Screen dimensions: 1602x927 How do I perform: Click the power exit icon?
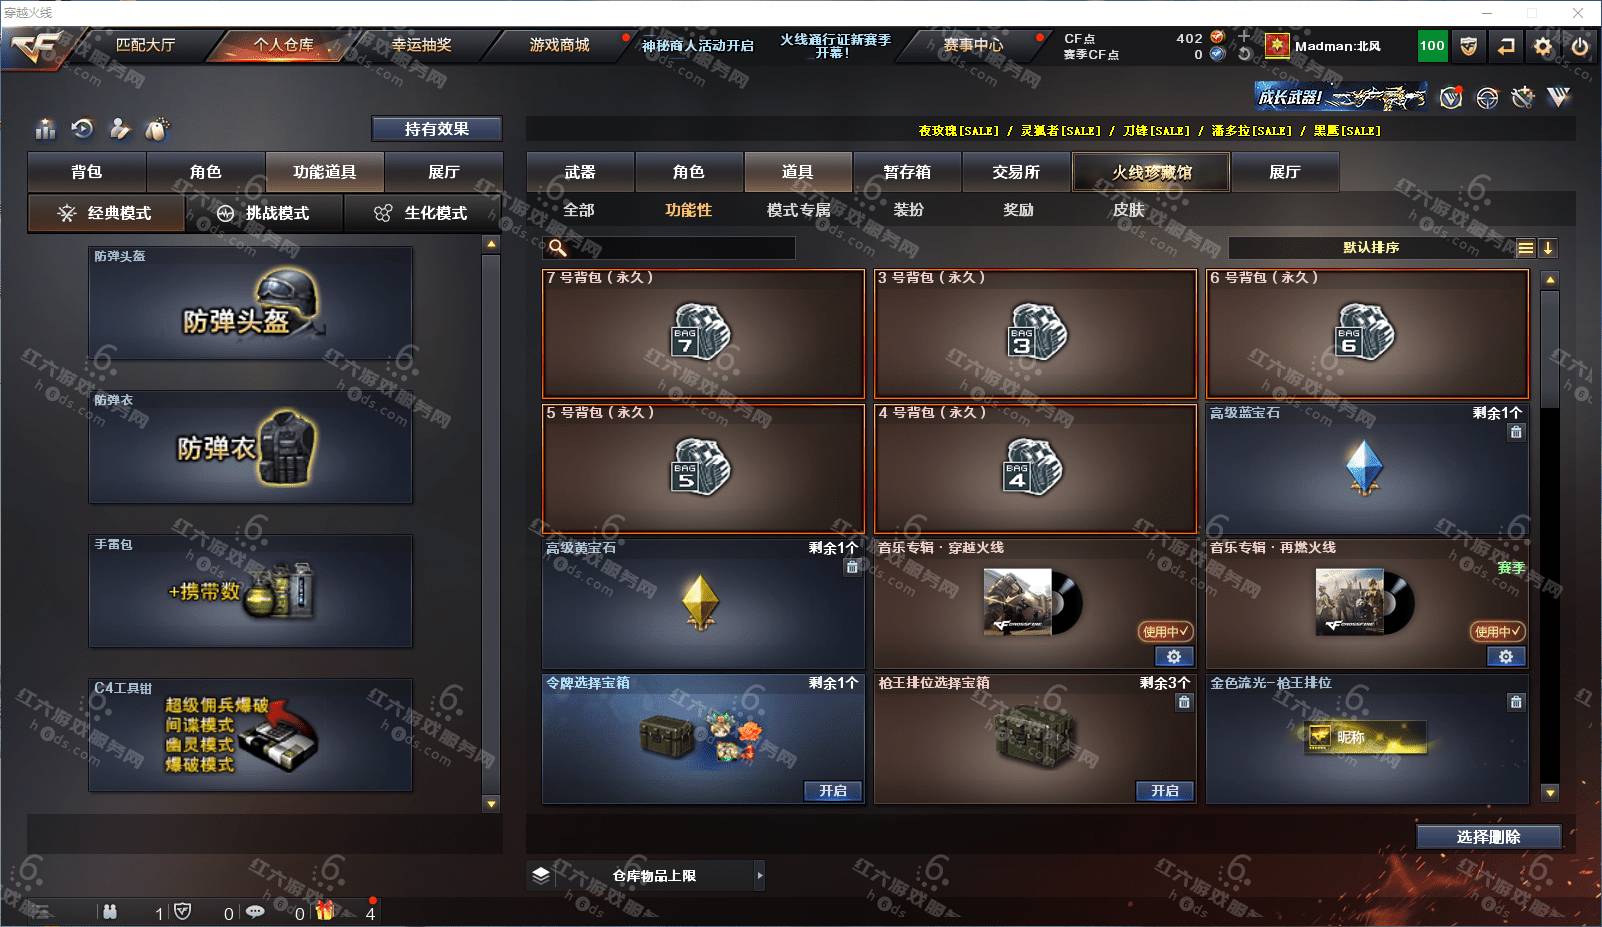click(1580, 46)
